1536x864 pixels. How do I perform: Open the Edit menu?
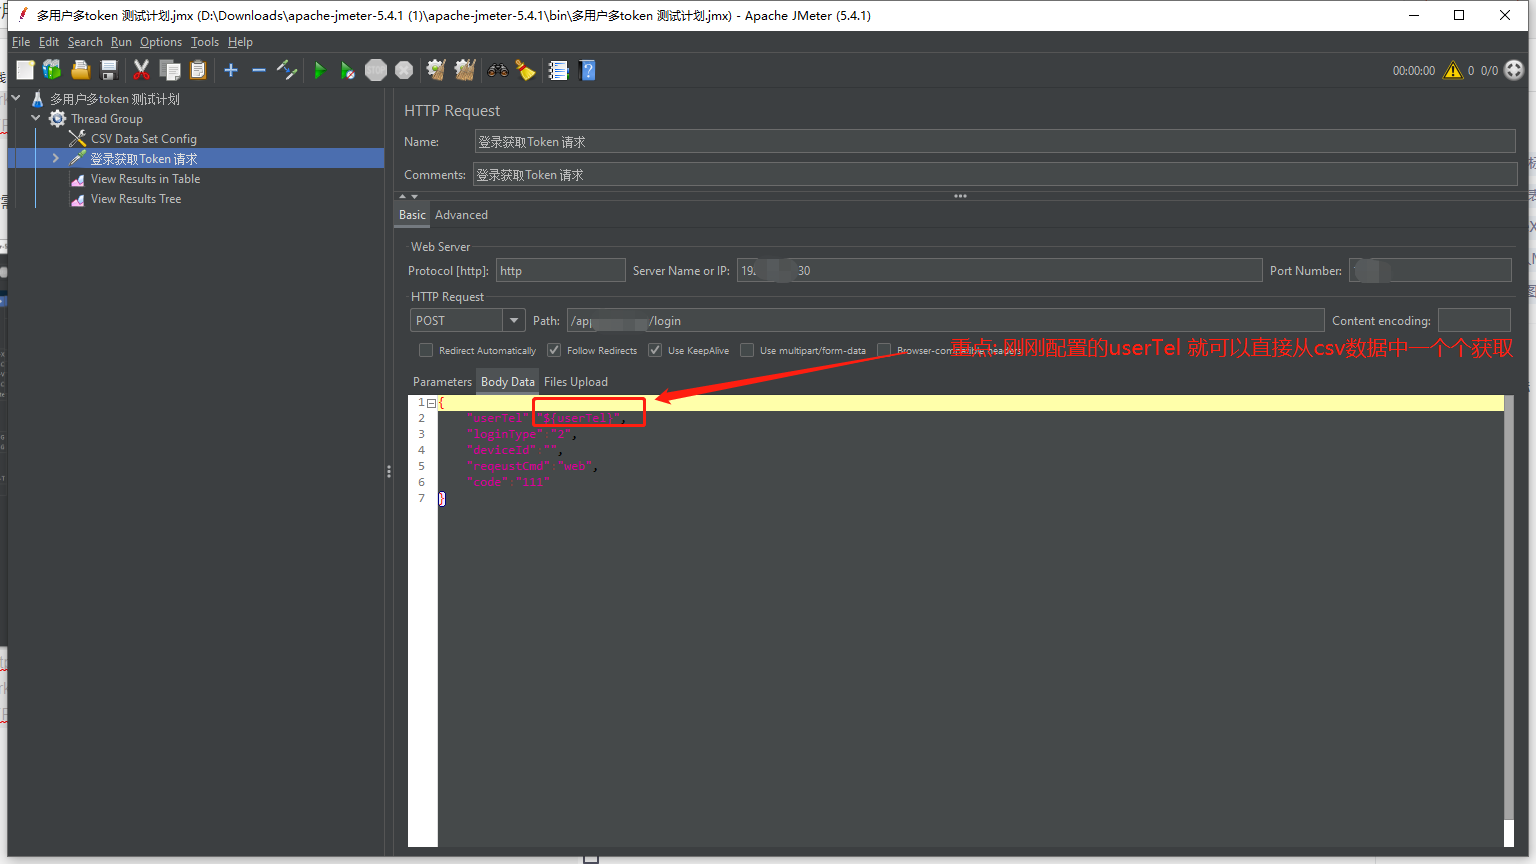coord(49,42)
